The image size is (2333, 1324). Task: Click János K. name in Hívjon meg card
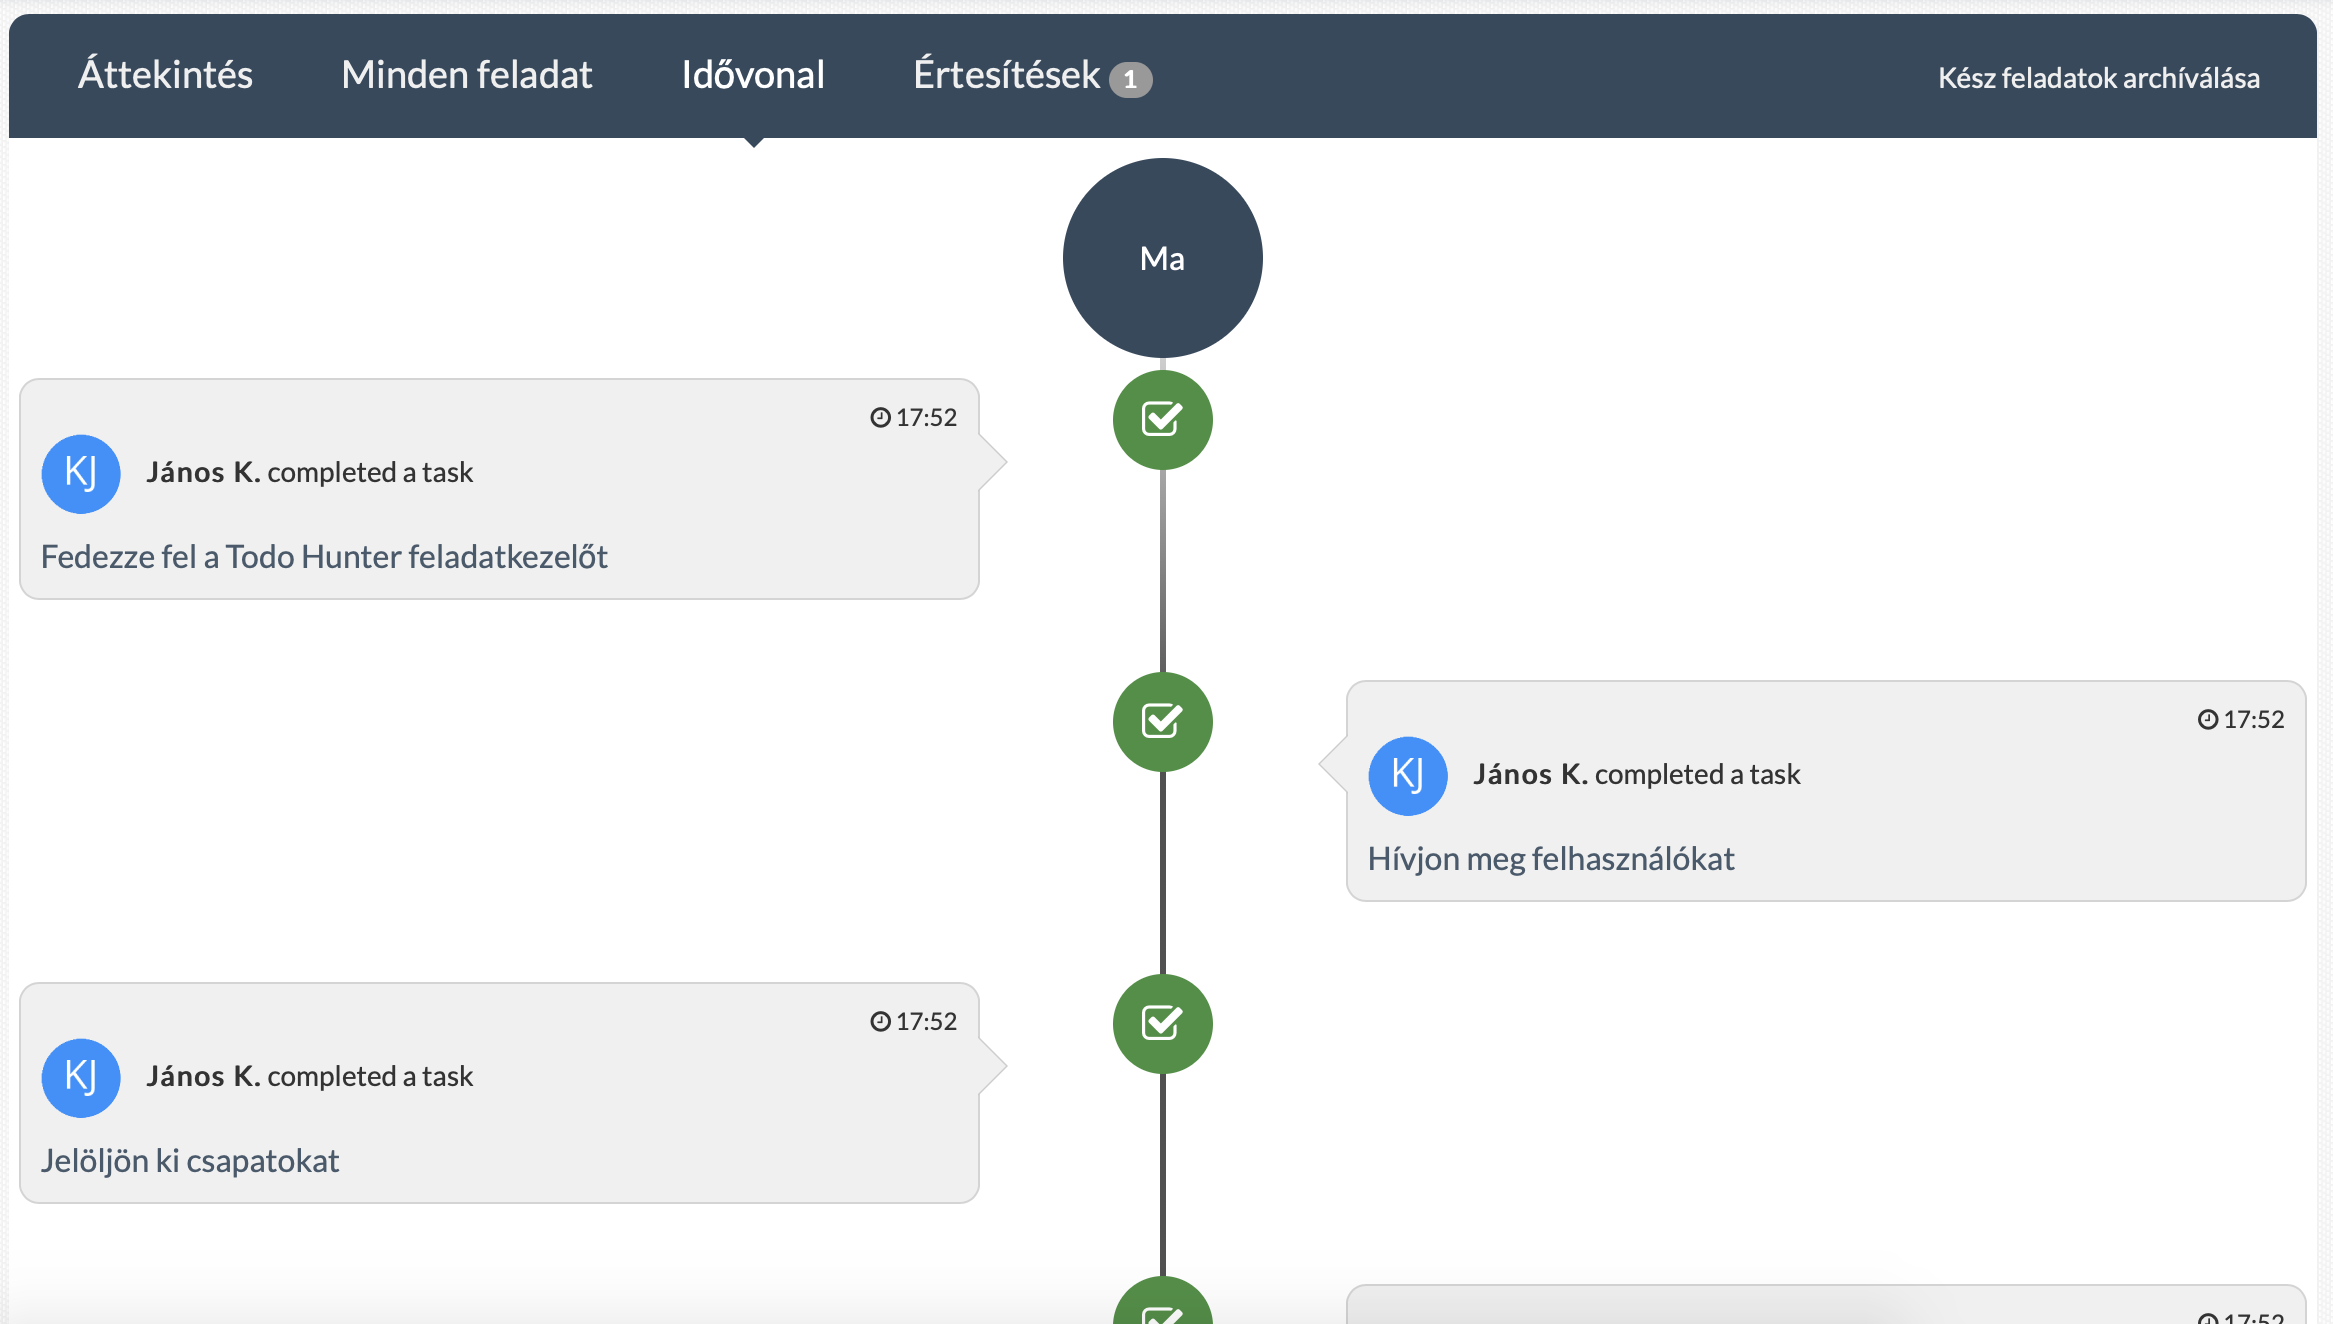click(x=1530, y=774)
